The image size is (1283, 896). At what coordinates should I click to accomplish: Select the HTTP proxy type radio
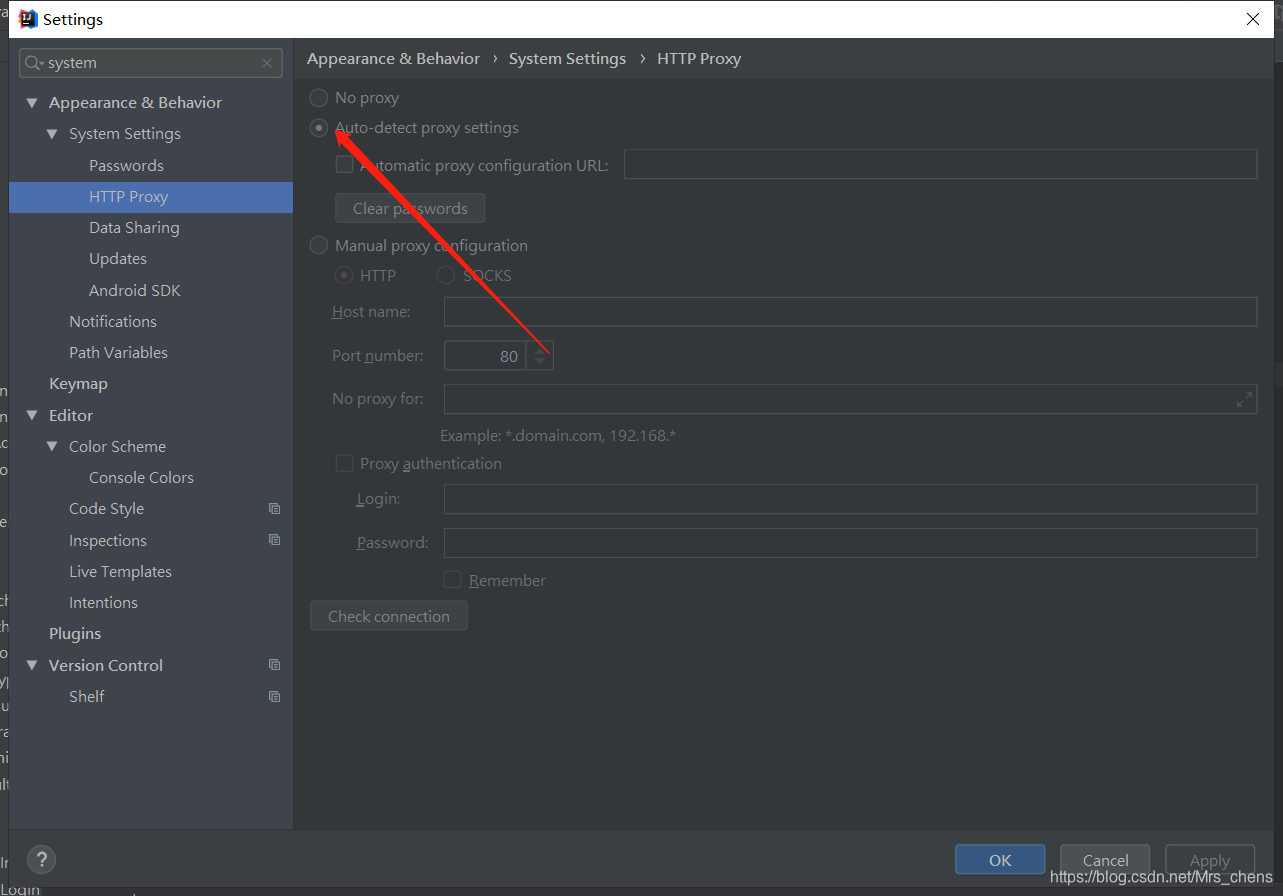344,275
